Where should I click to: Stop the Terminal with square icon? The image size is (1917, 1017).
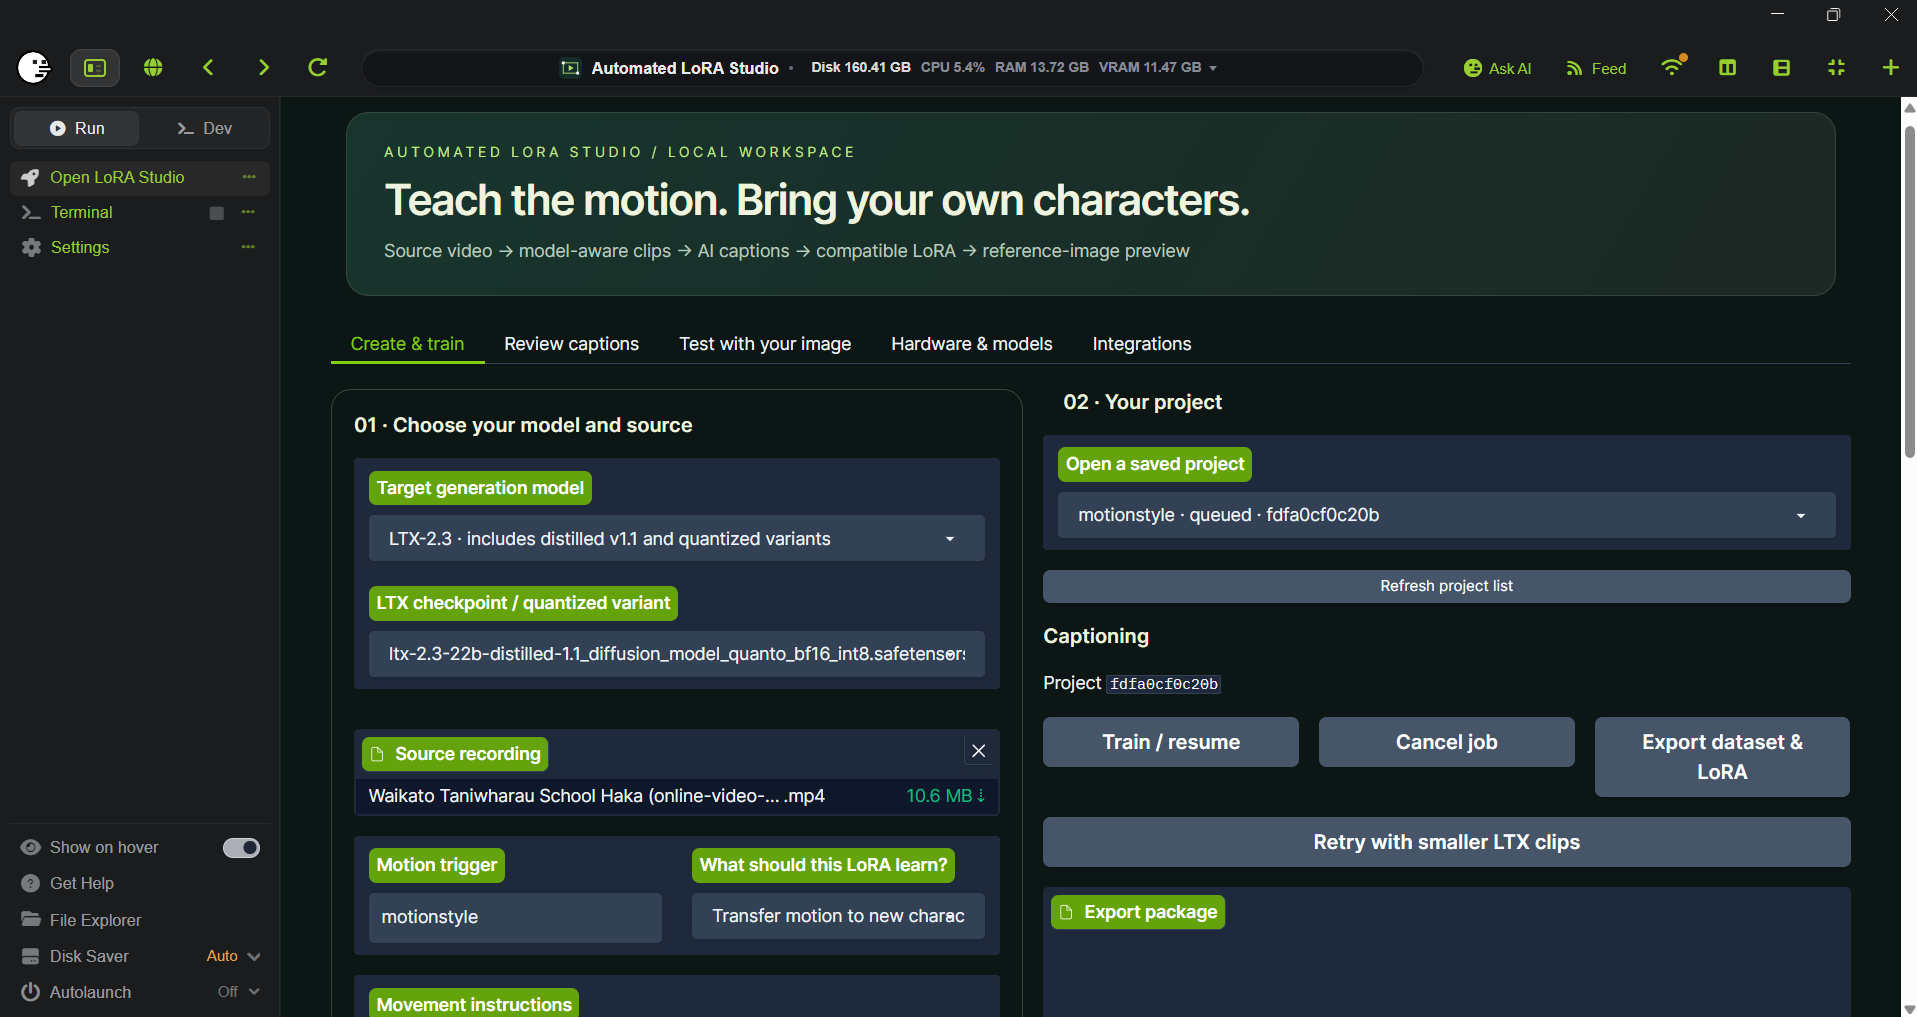216,213
